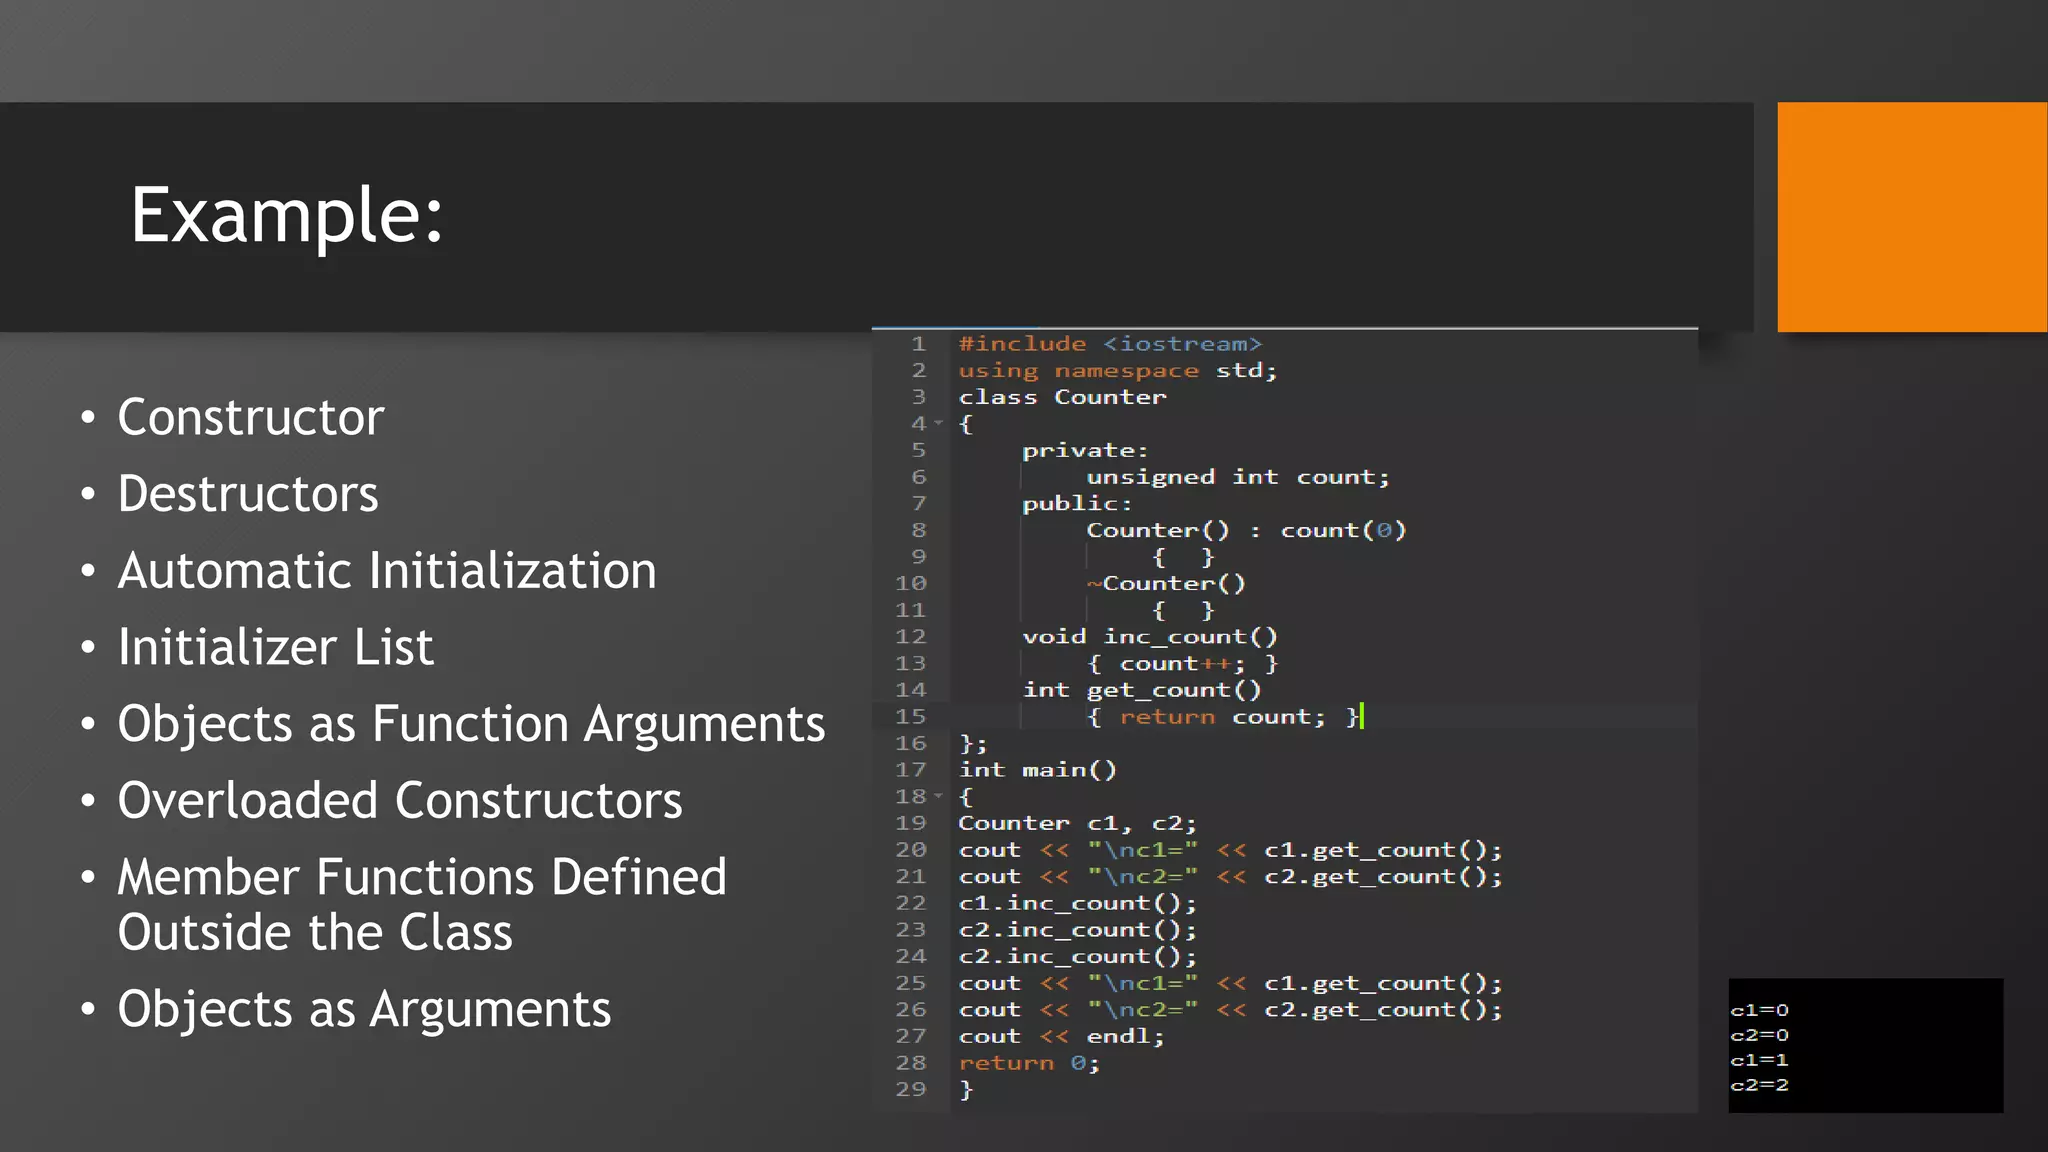This screenshot has height=1152, width=2048.
Task: Click 'c2.inc_count();' on line 23
Action: point(1078,930)
